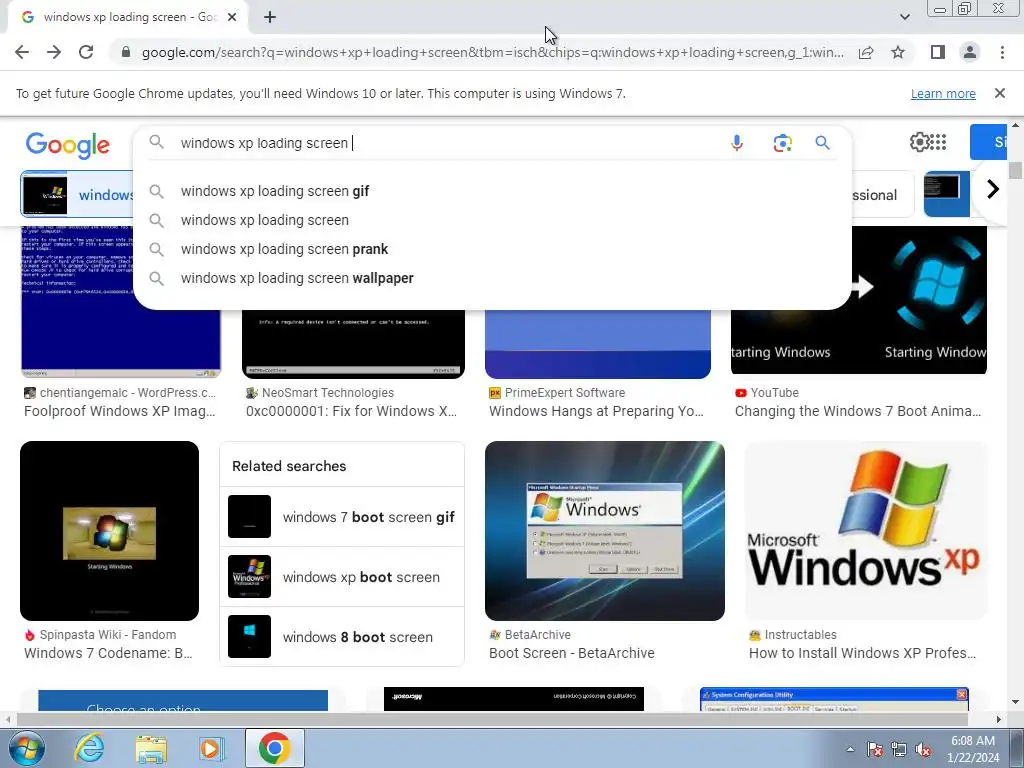Click the browser forward arrow

(x=54, y=52)
